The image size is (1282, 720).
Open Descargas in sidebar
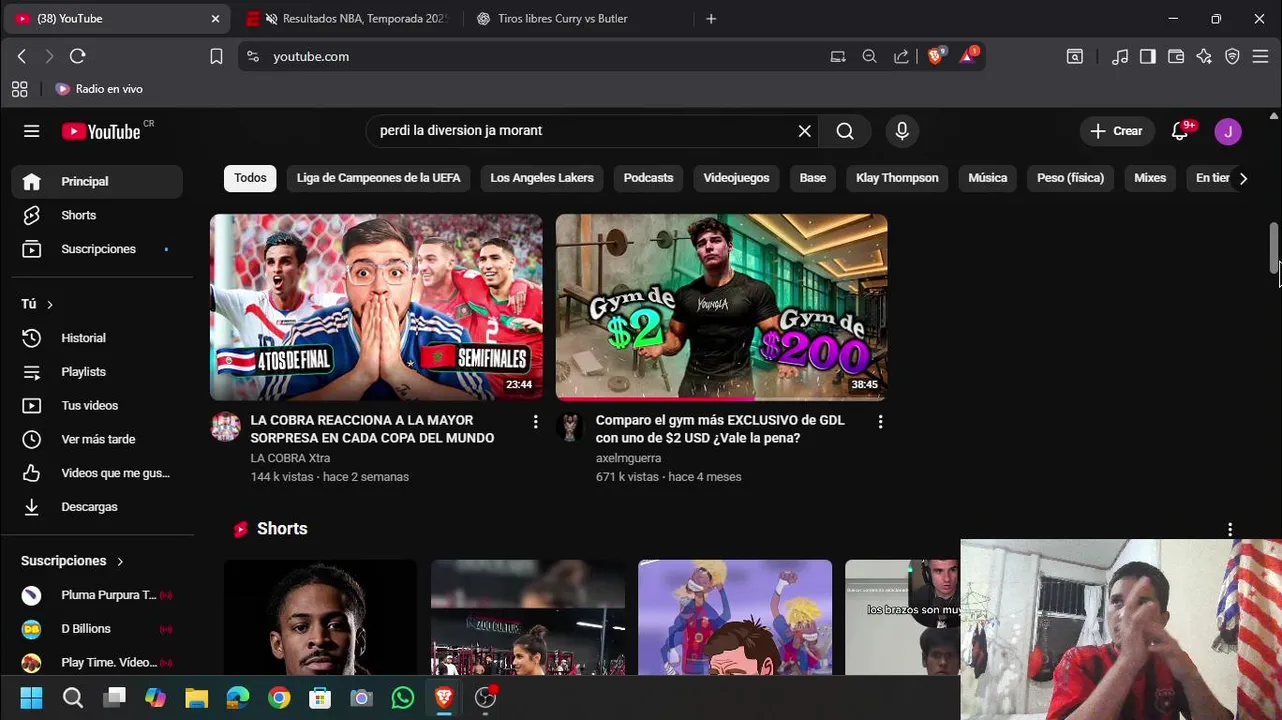97,507
